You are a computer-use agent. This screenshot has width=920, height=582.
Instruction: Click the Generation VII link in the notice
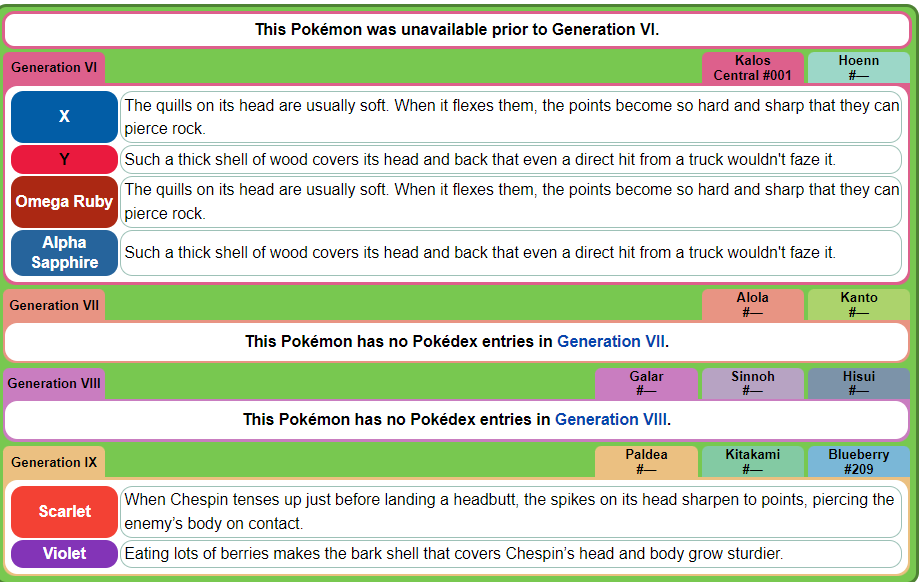tap(611, 341)
